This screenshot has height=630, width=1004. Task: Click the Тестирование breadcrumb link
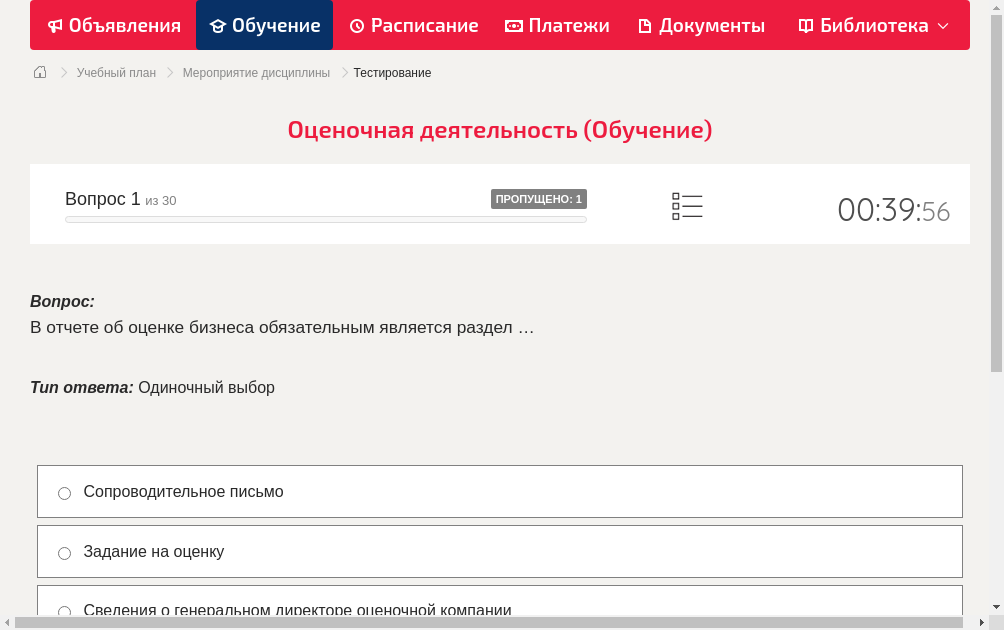coord(391,72)
